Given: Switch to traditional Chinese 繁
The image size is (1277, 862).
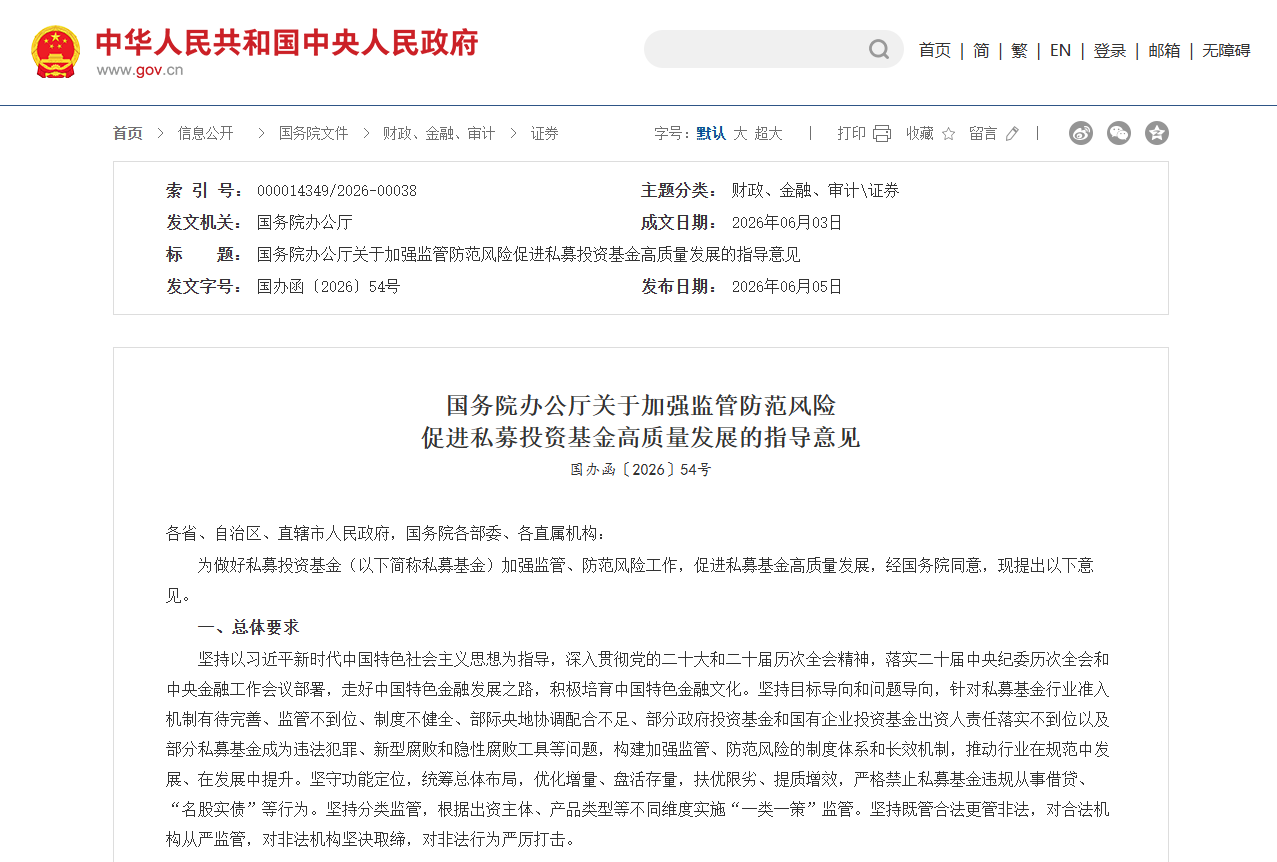Looking at the screenshot, I should click(1019, 50).
